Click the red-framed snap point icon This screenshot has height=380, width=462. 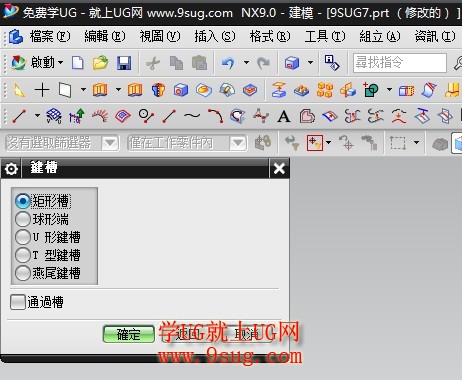315,143
